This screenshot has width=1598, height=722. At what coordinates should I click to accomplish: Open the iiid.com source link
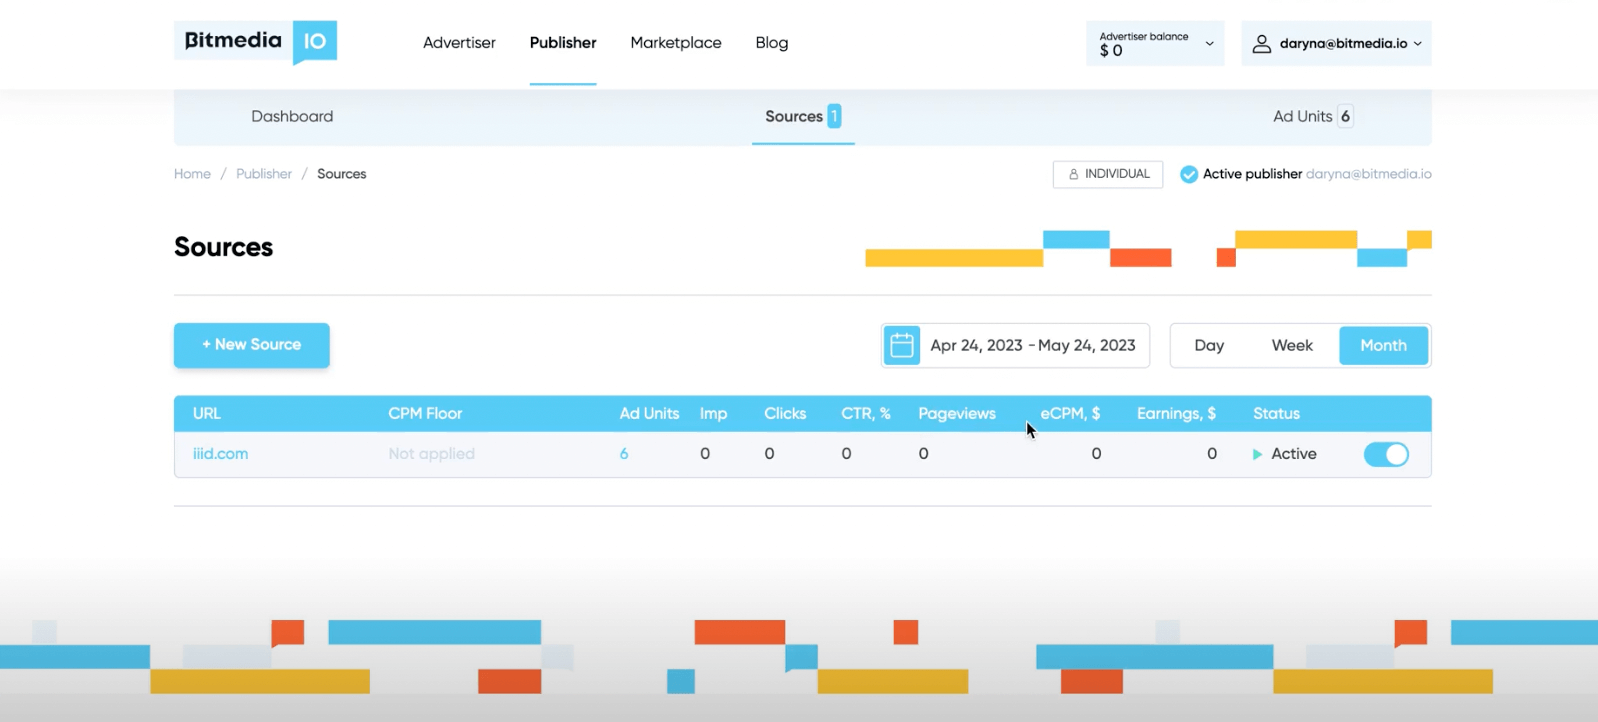tap(220, 454)
